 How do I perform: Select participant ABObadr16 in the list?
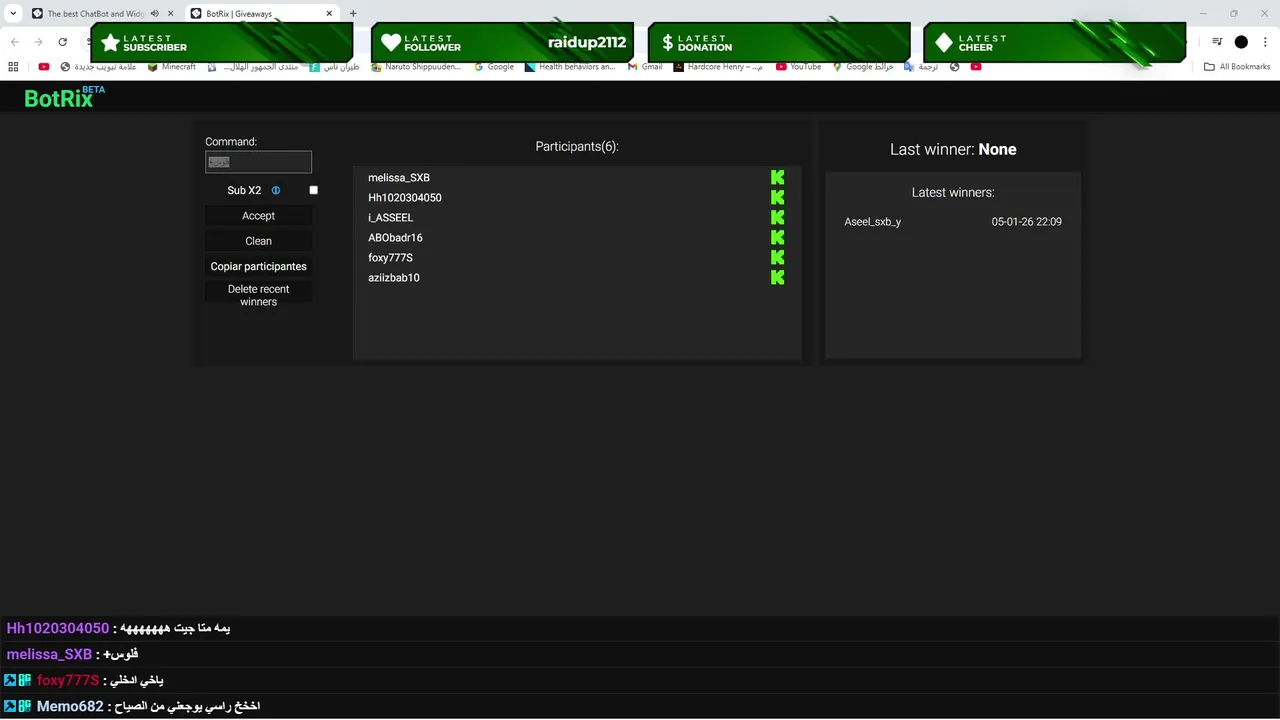[x=395, y=238]
